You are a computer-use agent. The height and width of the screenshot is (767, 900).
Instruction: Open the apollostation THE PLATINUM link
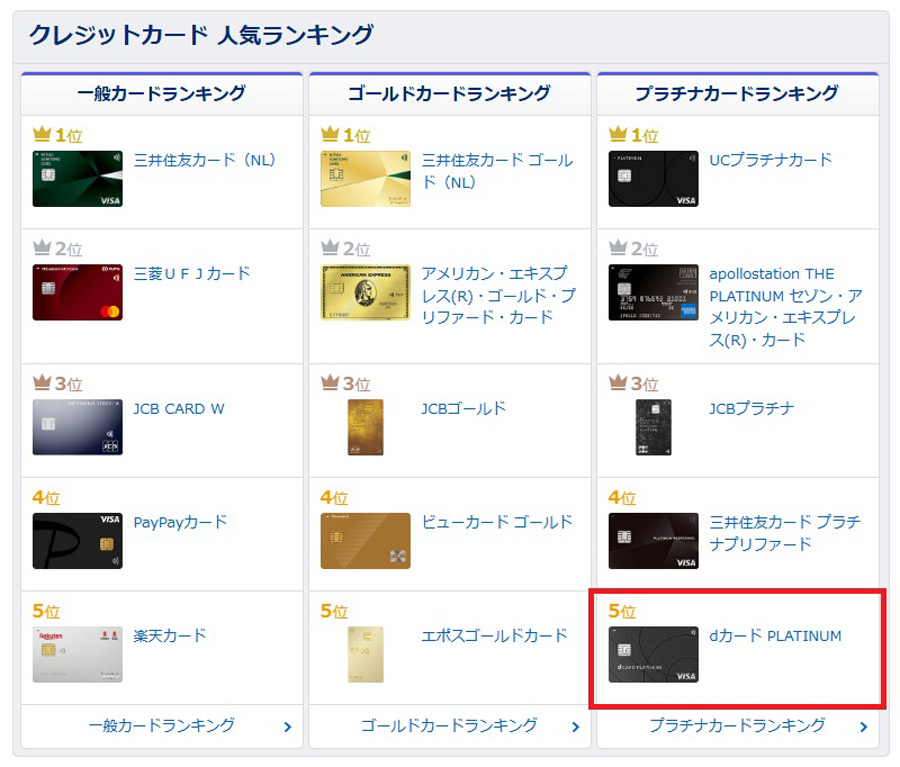click(786, 307)
